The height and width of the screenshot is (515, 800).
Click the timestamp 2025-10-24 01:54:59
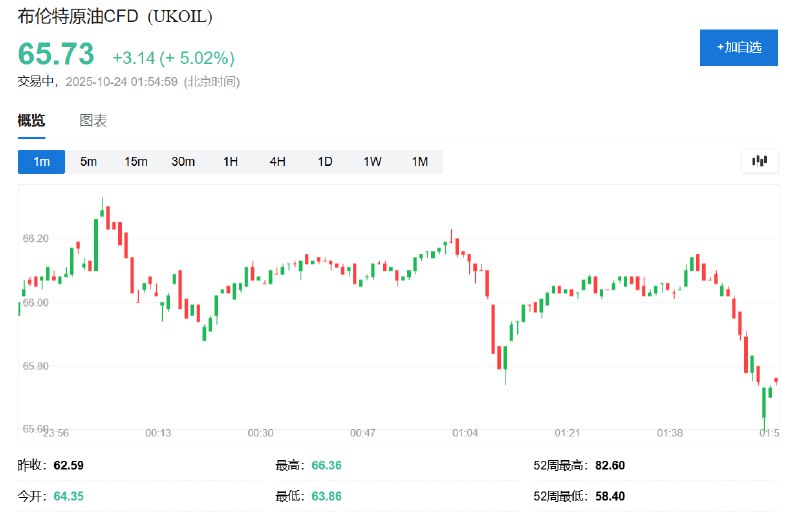coord(121,82)
